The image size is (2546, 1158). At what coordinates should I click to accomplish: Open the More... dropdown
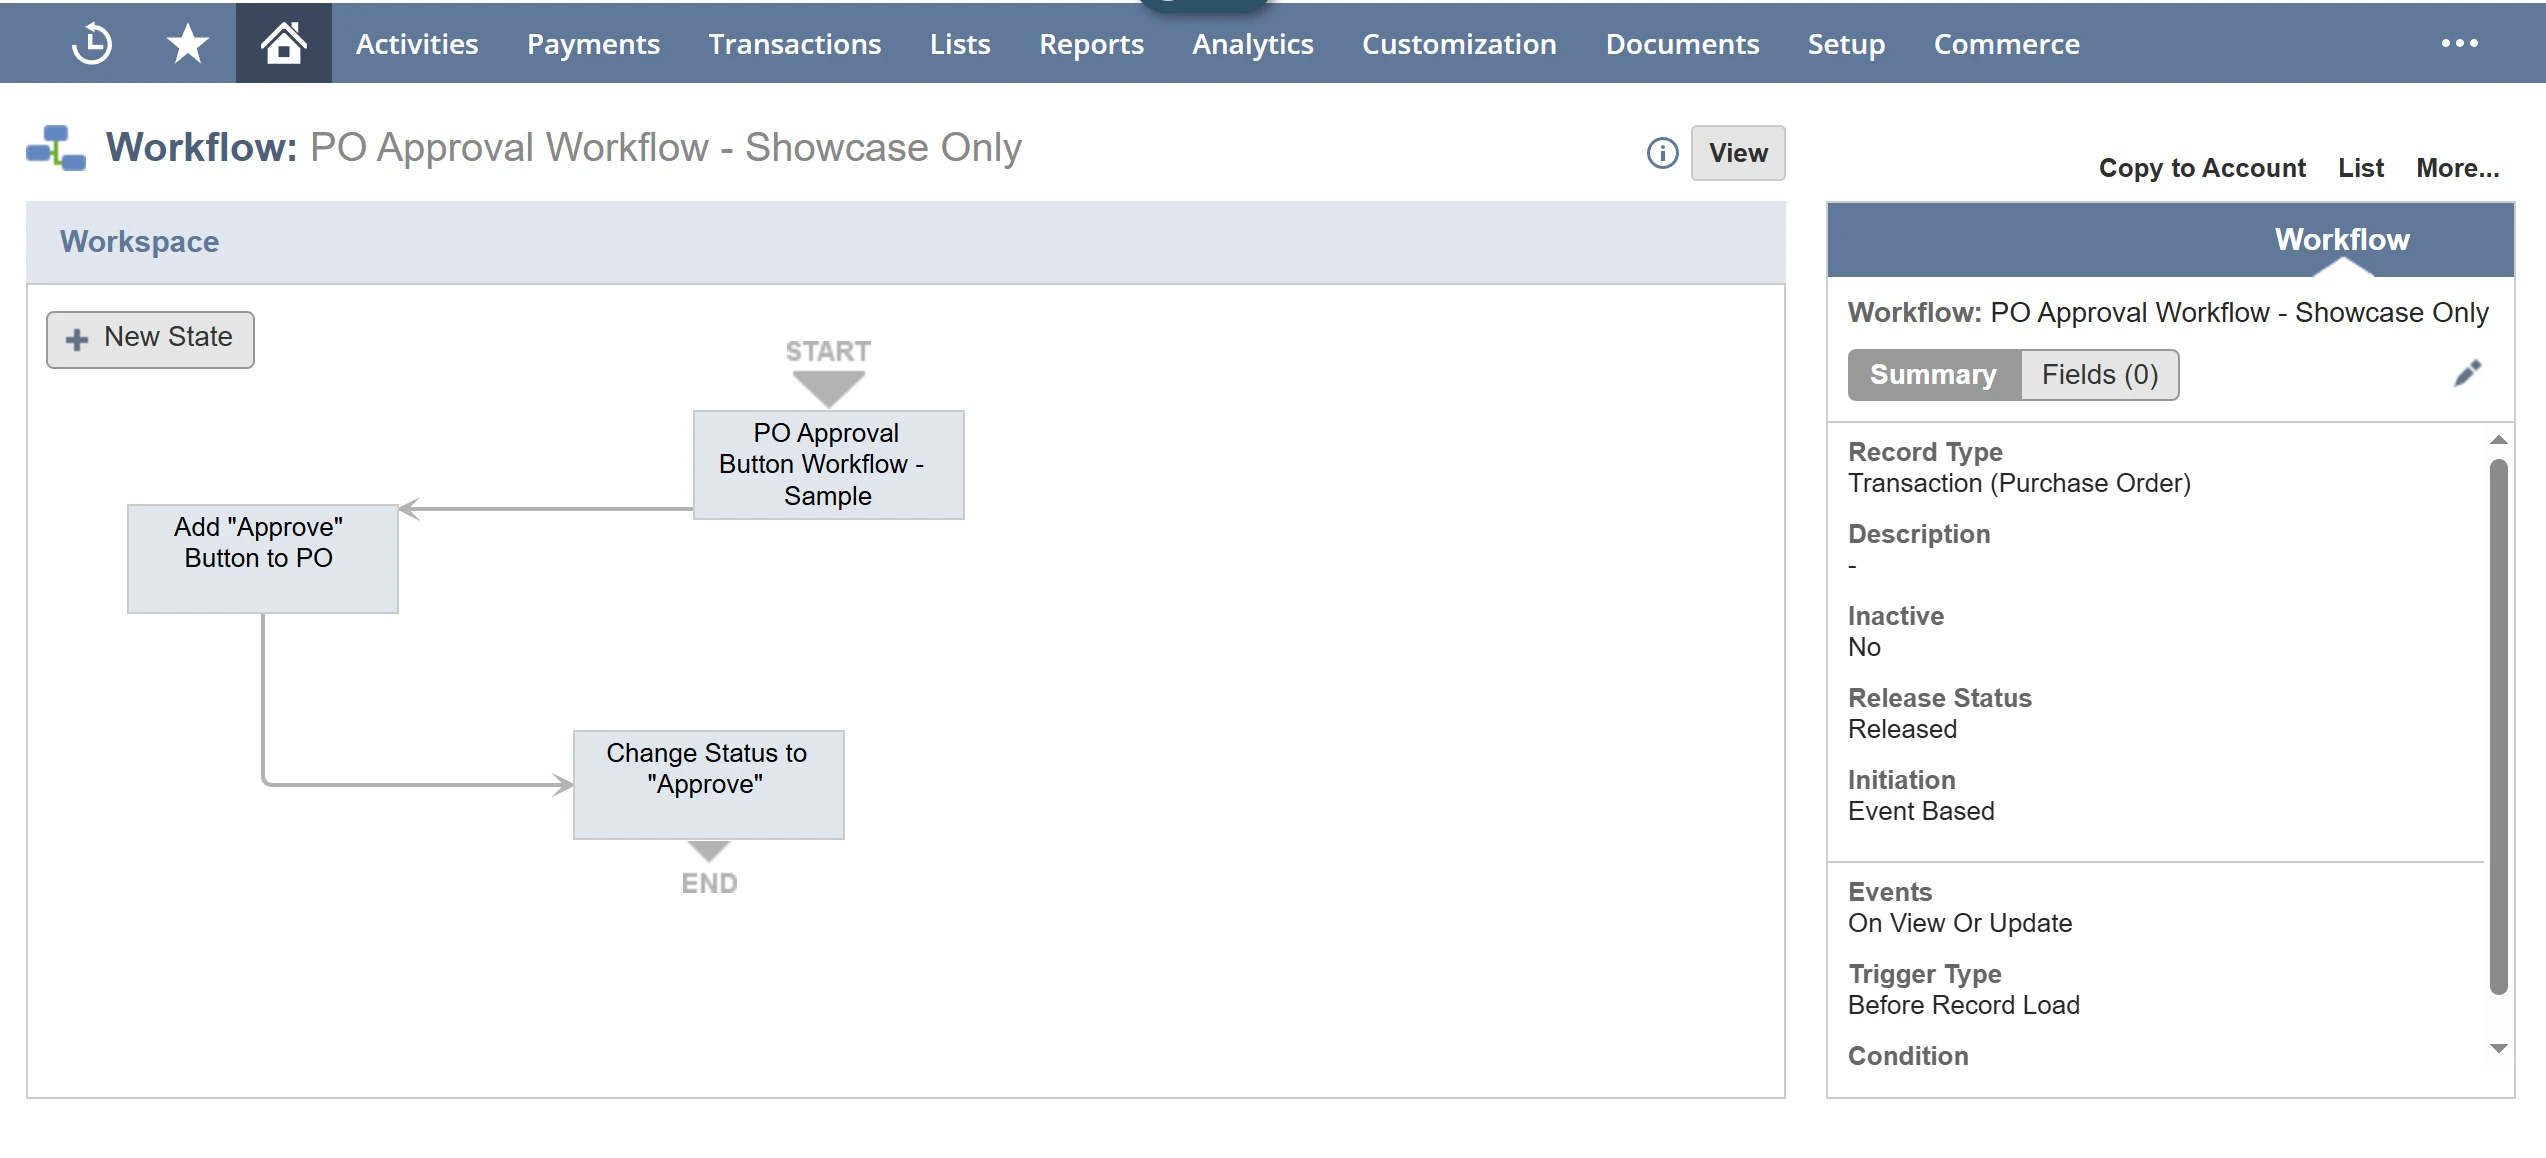pos(2457,168)
